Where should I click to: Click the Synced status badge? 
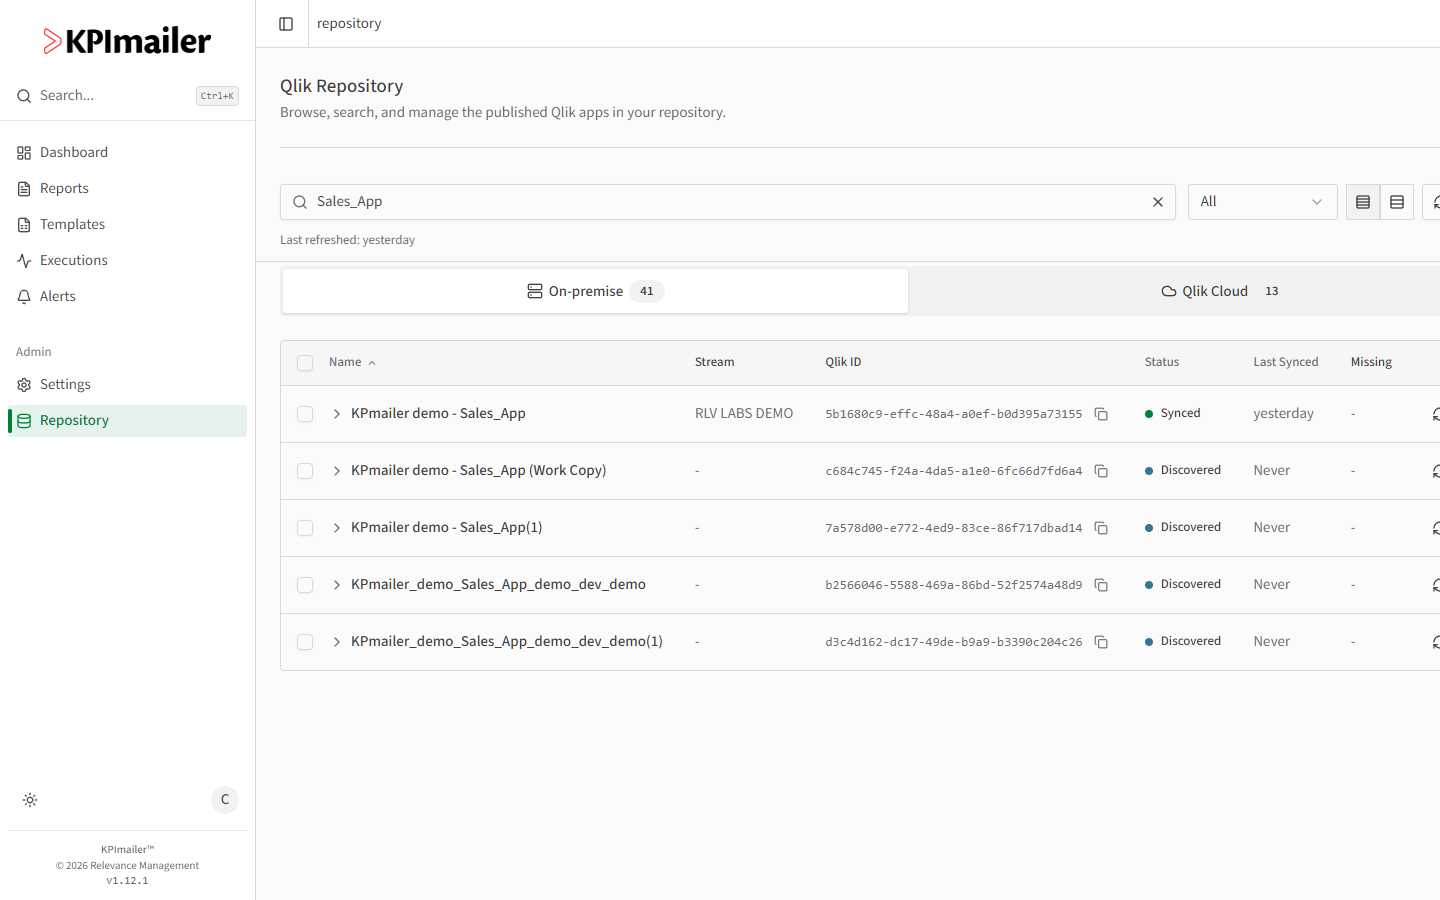(1173, 413)
